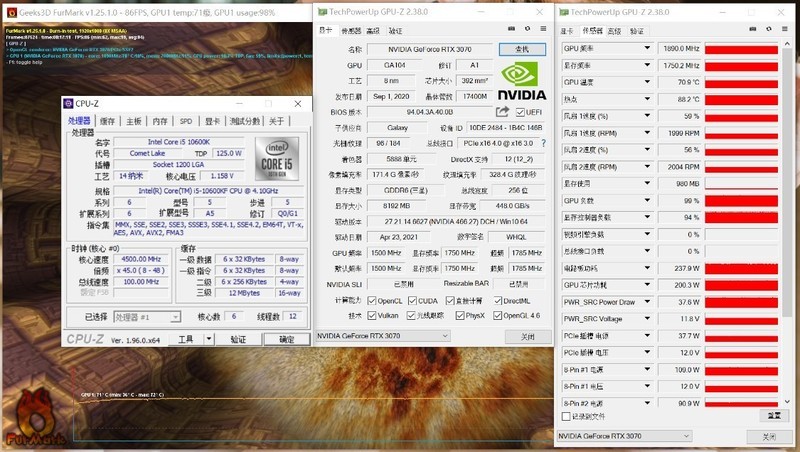The image size is (800, 452).
Task: Click the 1890.0 MHz sensor value
Action: click(x=680, y=48)
